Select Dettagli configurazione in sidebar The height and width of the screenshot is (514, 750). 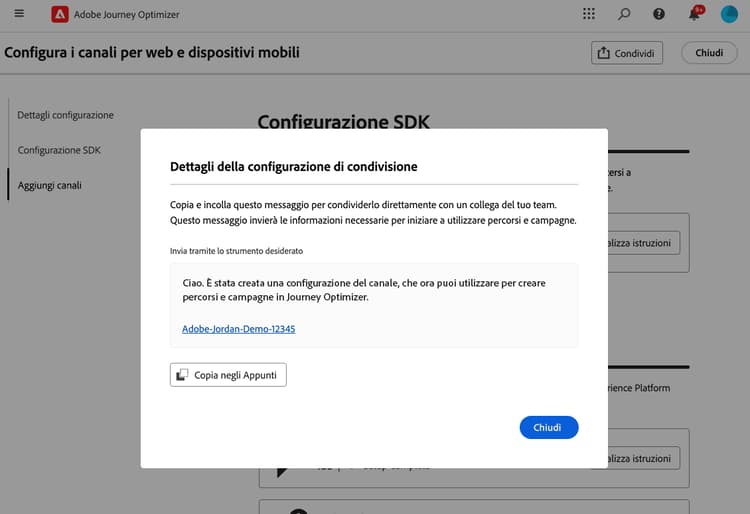coord(66,115)
